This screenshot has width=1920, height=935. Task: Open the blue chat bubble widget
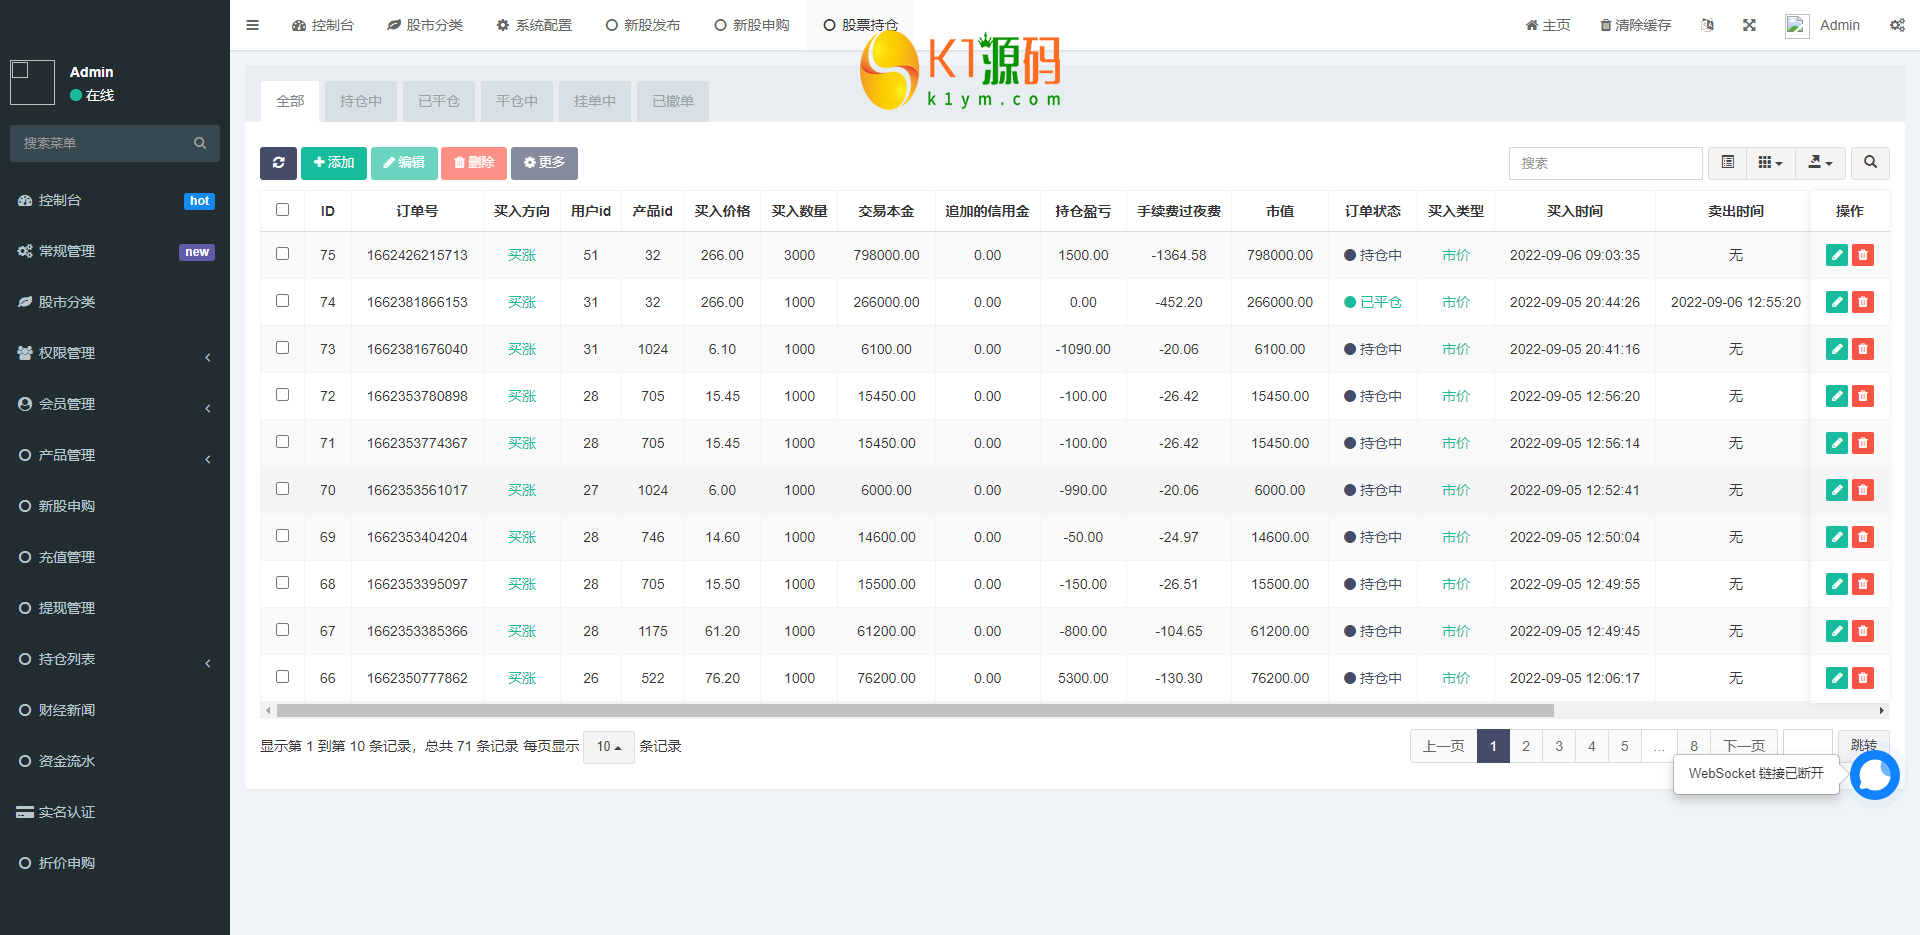pyautogui.click(x=1874, y=775)
